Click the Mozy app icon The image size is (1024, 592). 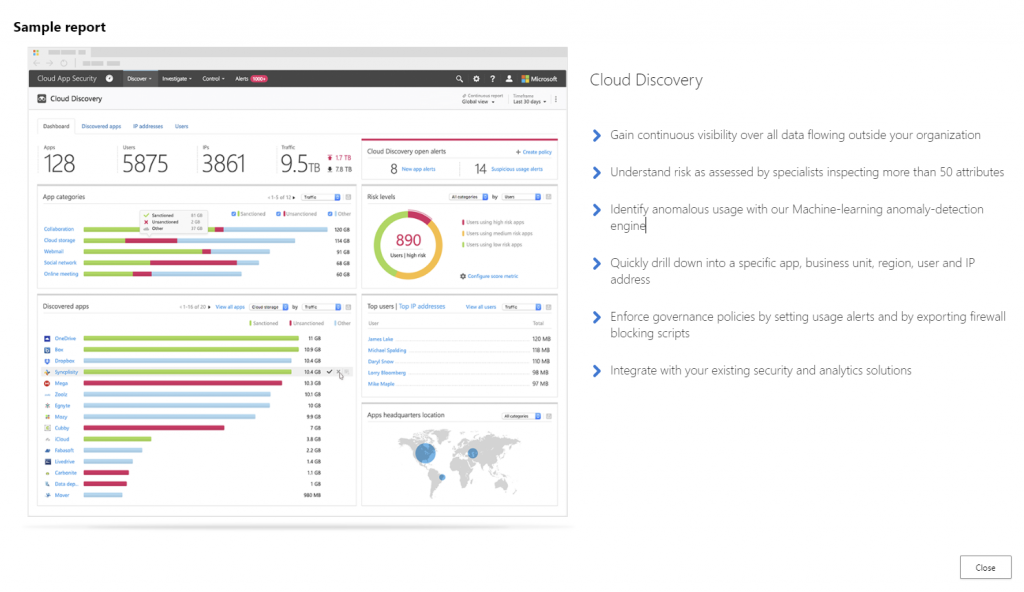[x=47, y=417]
